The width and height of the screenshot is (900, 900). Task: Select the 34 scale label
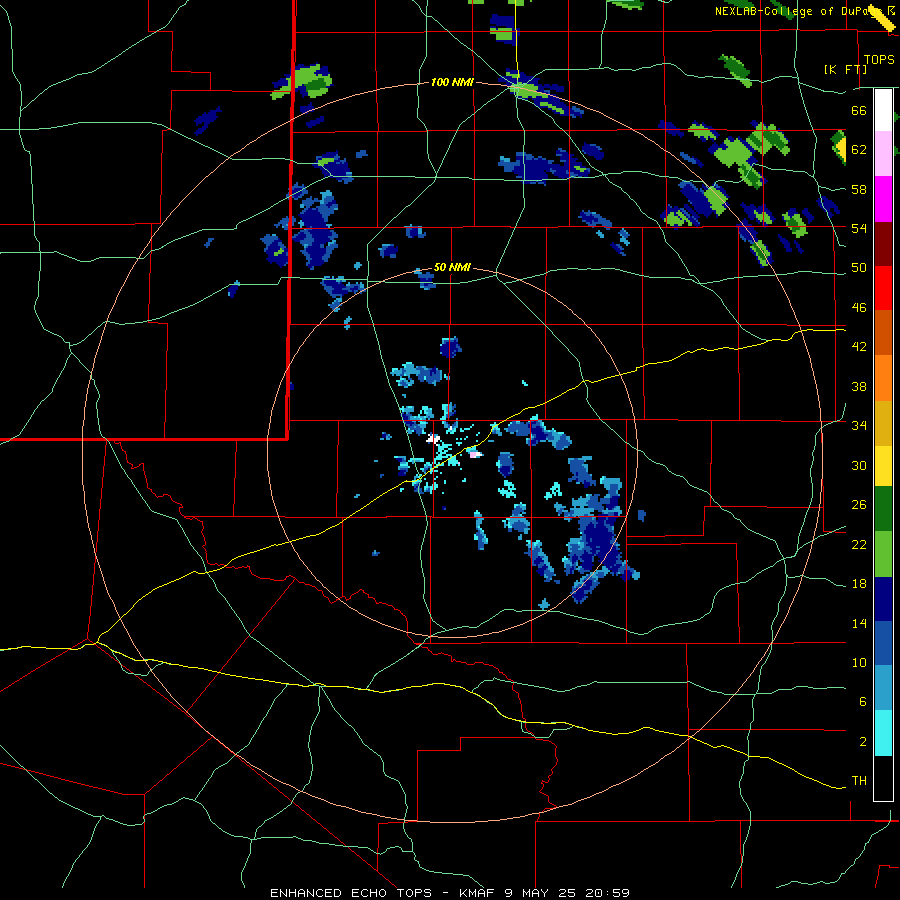(x=859, y=425)
